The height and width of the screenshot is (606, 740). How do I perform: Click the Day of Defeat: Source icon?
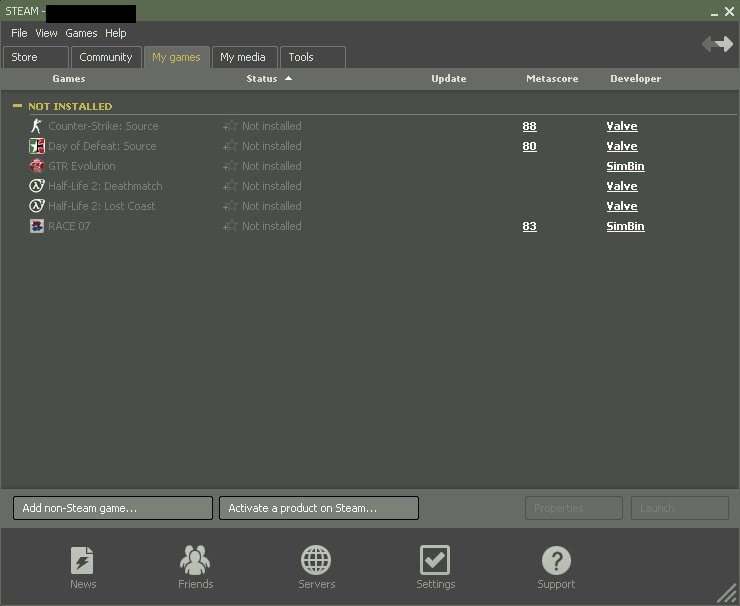tap(37, 146)
